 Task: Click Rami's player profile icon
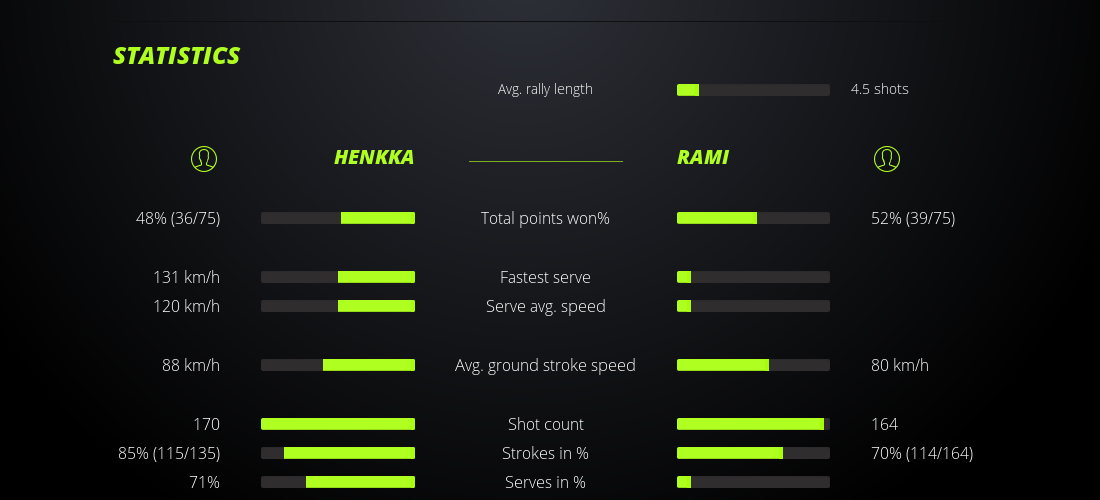[x=886, y=158]
